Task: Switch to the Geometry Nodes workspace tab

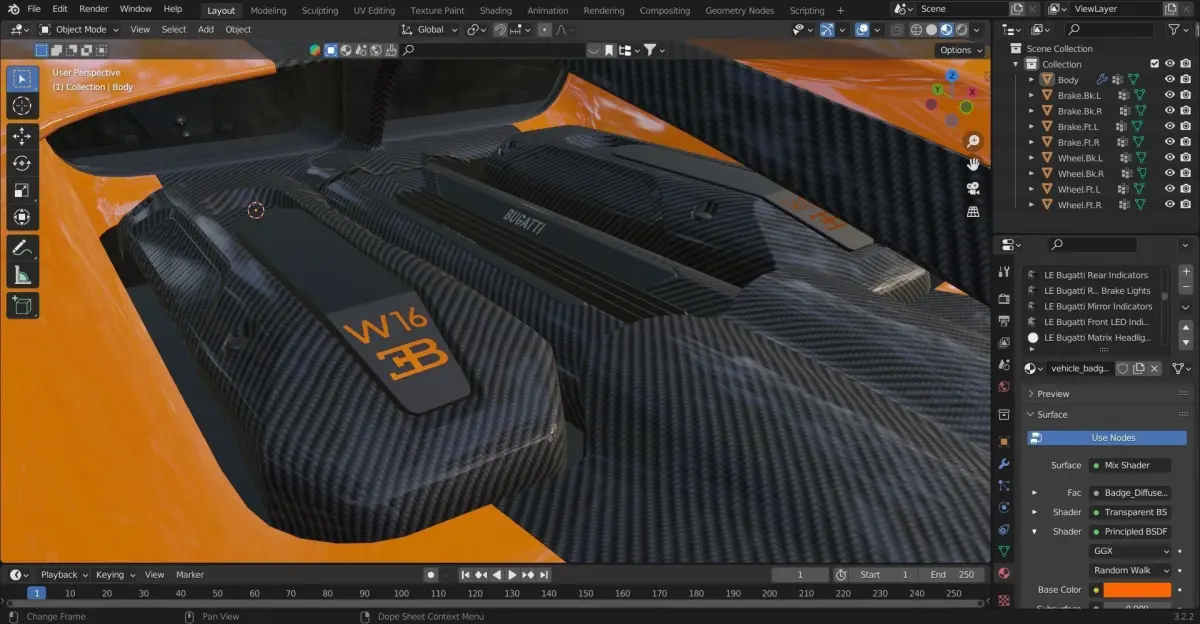Action: click(739, 10)
